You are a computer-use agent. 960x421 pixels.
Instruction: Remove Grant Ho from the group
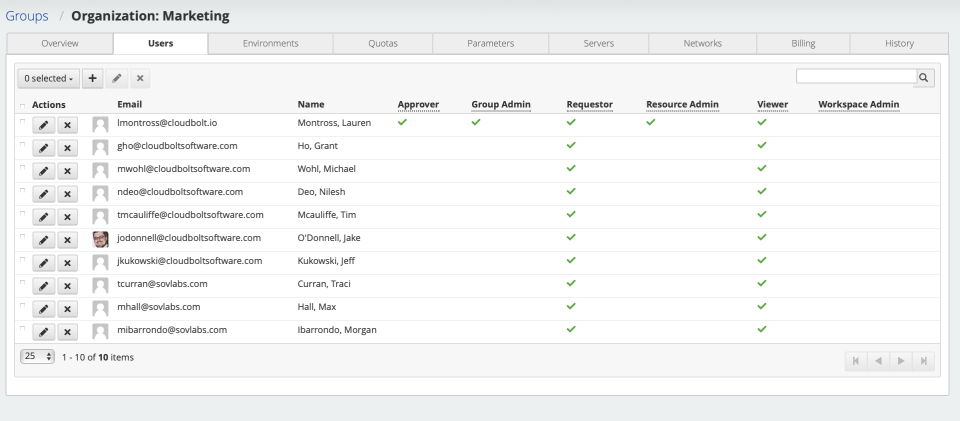click(66, 147)
